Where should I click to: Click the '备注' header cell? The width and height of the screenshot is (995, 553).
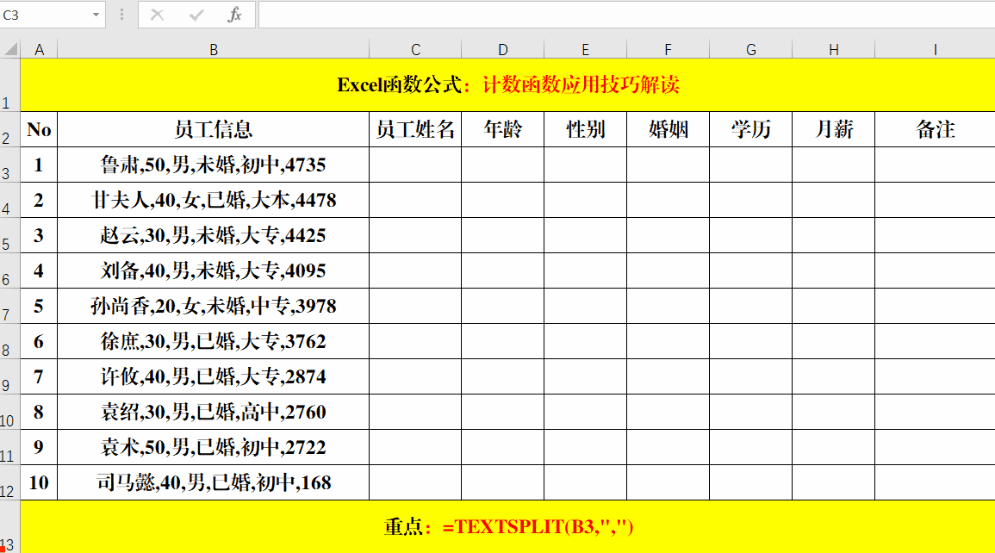click(x=935, y=130)
